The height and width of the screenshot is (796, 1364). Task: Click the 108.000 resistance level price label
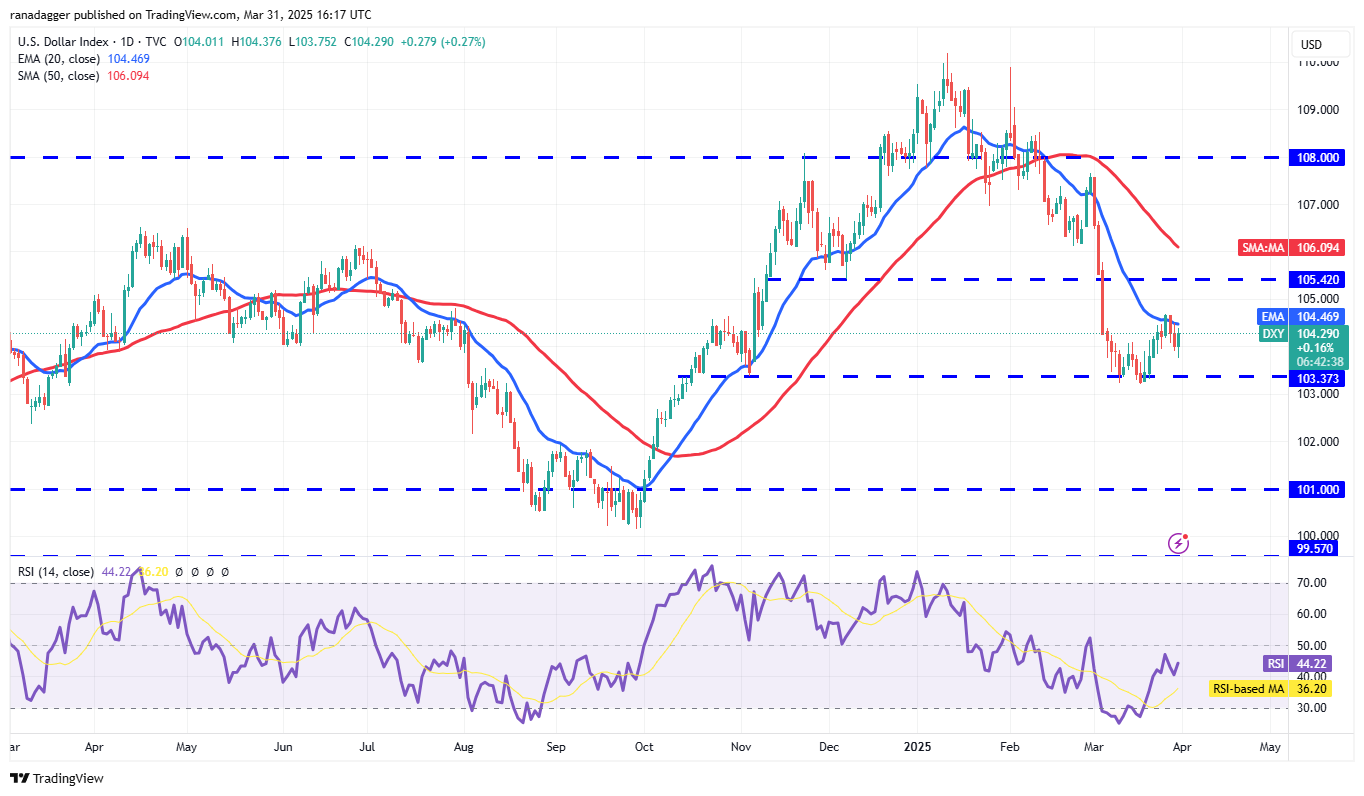point(1318,157)
